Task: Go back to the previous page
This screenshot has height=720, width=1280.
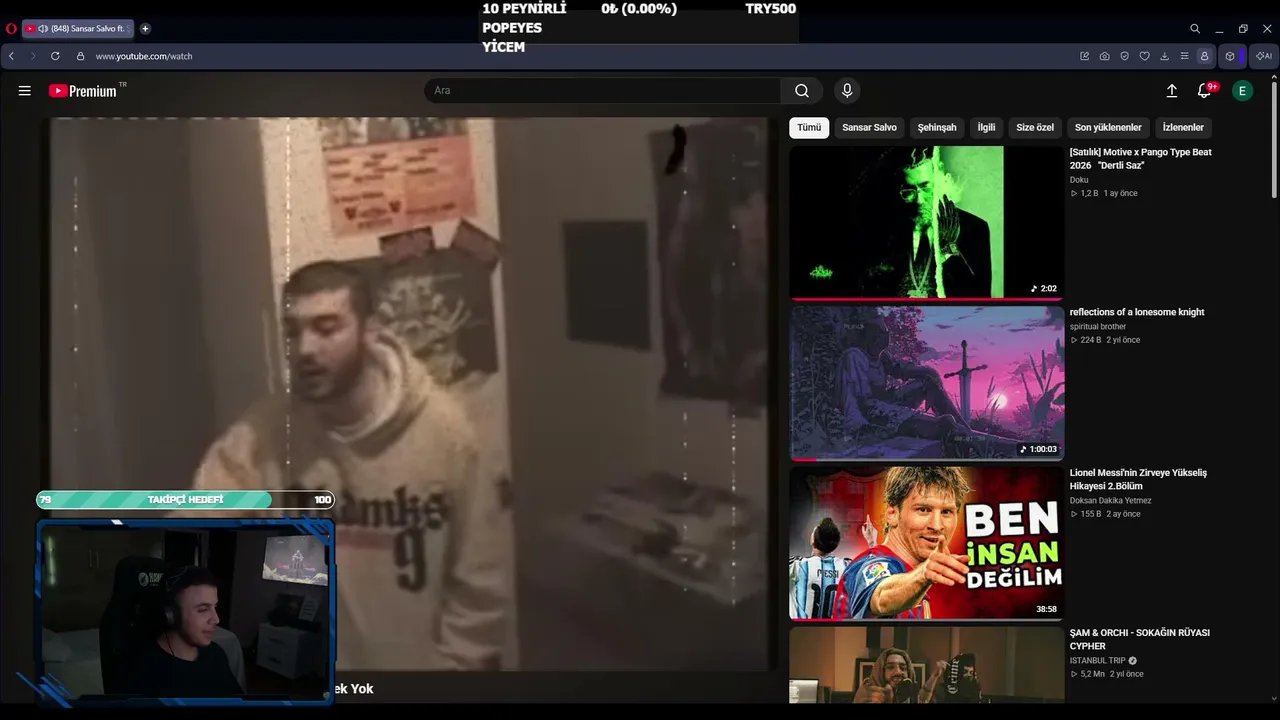Action: tap(11, 56)
